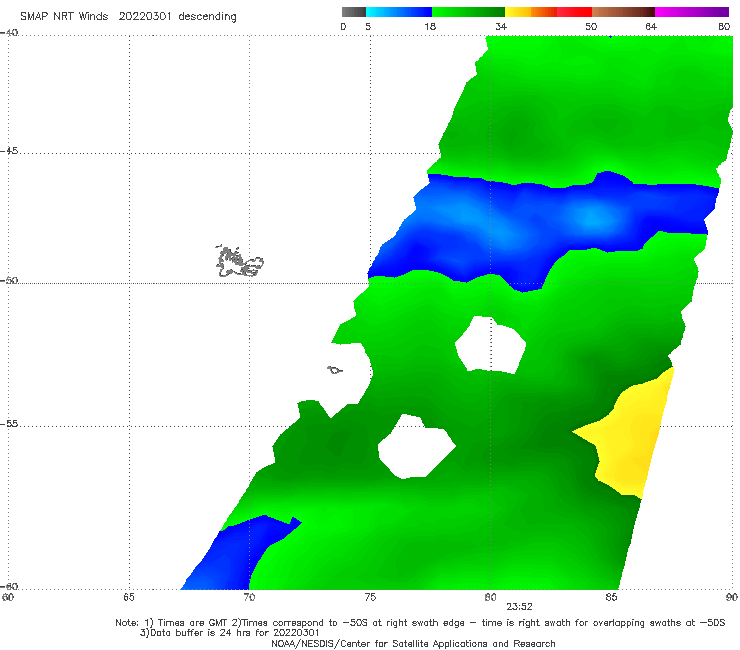Click the '50' label under the color bar
The height and width of the screenshot is (650, 740).
pyautogui.click(x=591, y=26)
